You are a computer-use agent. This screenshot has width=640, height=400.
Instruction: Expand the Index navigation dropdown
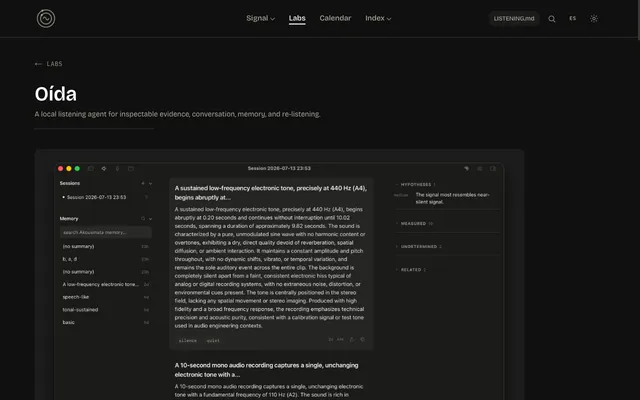pyautogui.click(x=378, y=18)
